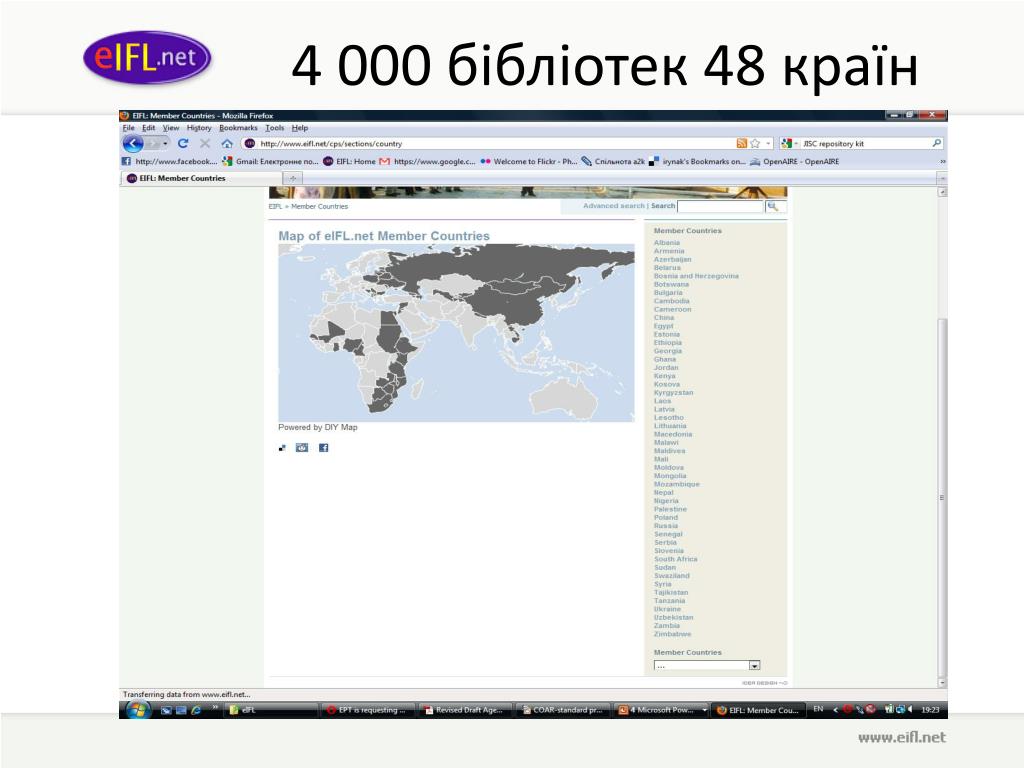
Task: Click the volume speaker tray icon
Action: pos(910,709)
